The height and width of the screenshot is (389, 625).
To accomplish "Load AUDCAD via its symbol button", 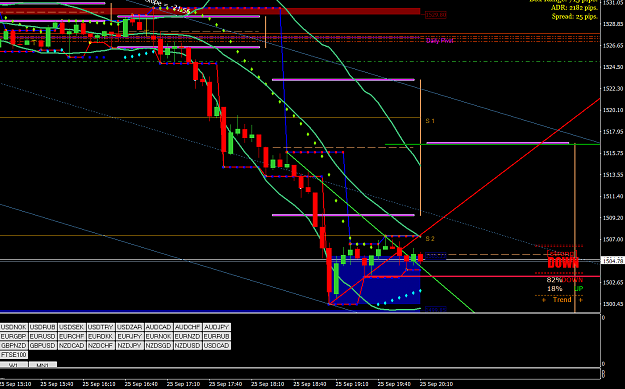I will (x=159, y=327).
